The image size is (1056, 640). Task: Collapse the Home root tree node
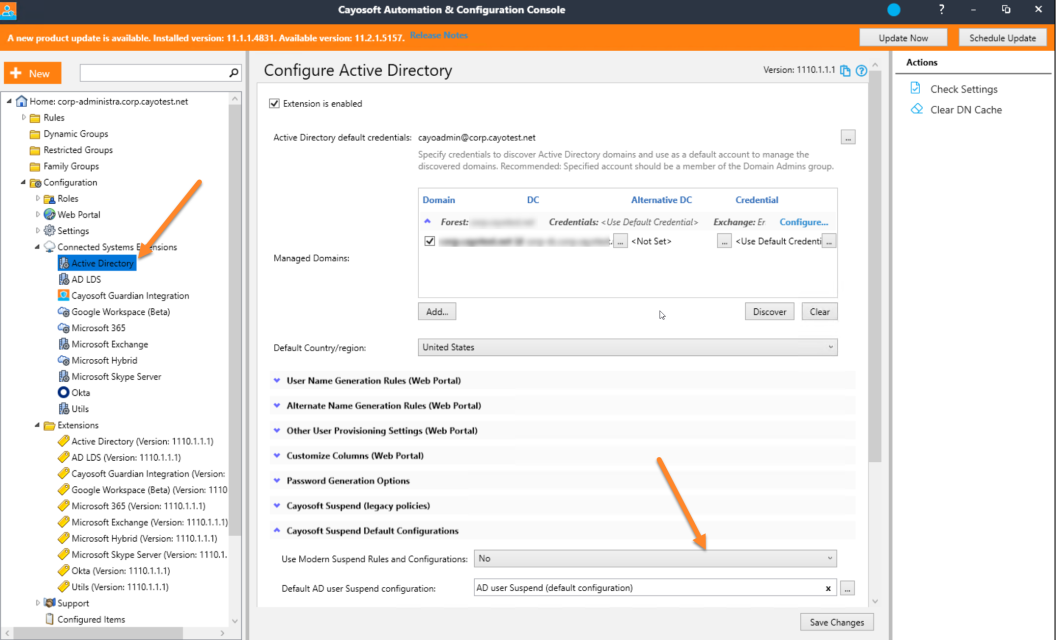click(9, 101)
